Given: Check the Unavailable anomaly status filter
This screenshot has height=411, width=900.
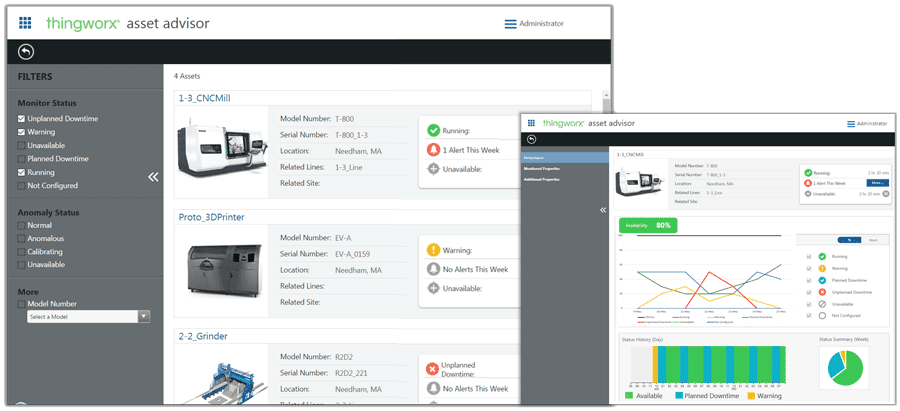Looking at the screenshot, I should 21,265.
